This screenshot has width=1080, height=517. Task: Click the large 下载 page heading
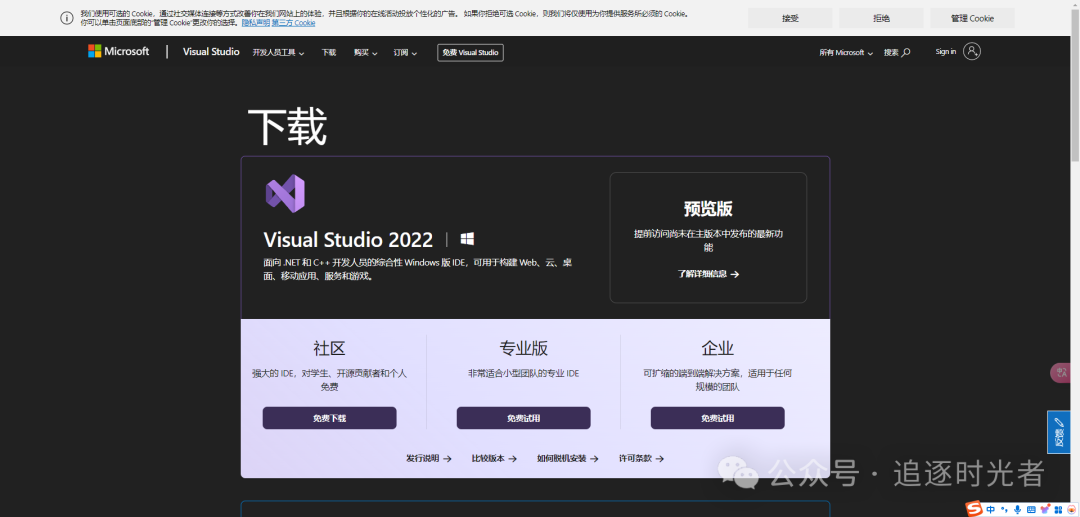(287, 127)
